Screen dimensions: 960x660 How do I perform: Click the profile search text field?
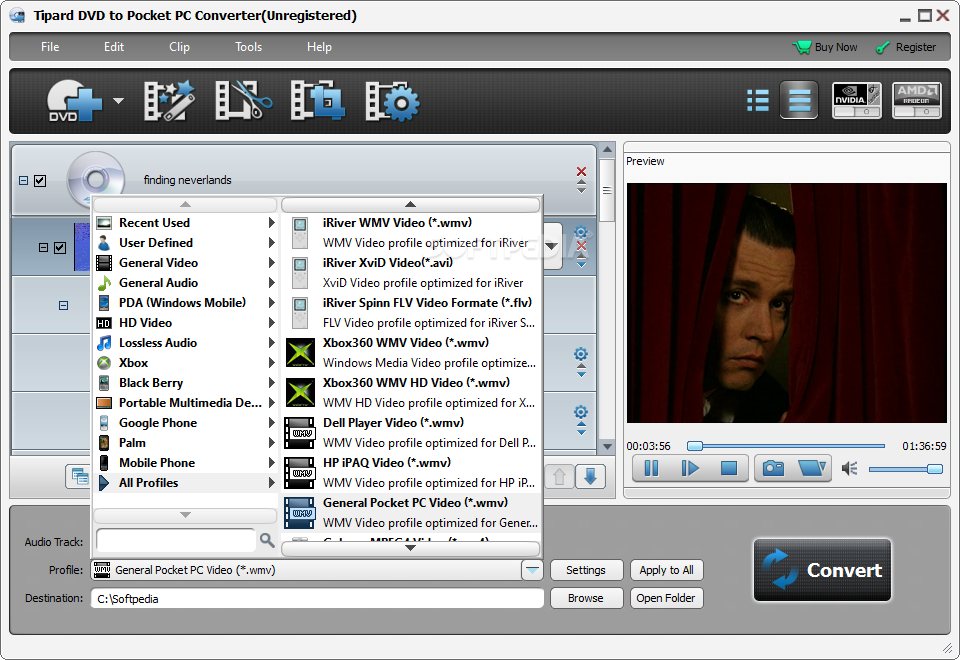tap(176, 541)
